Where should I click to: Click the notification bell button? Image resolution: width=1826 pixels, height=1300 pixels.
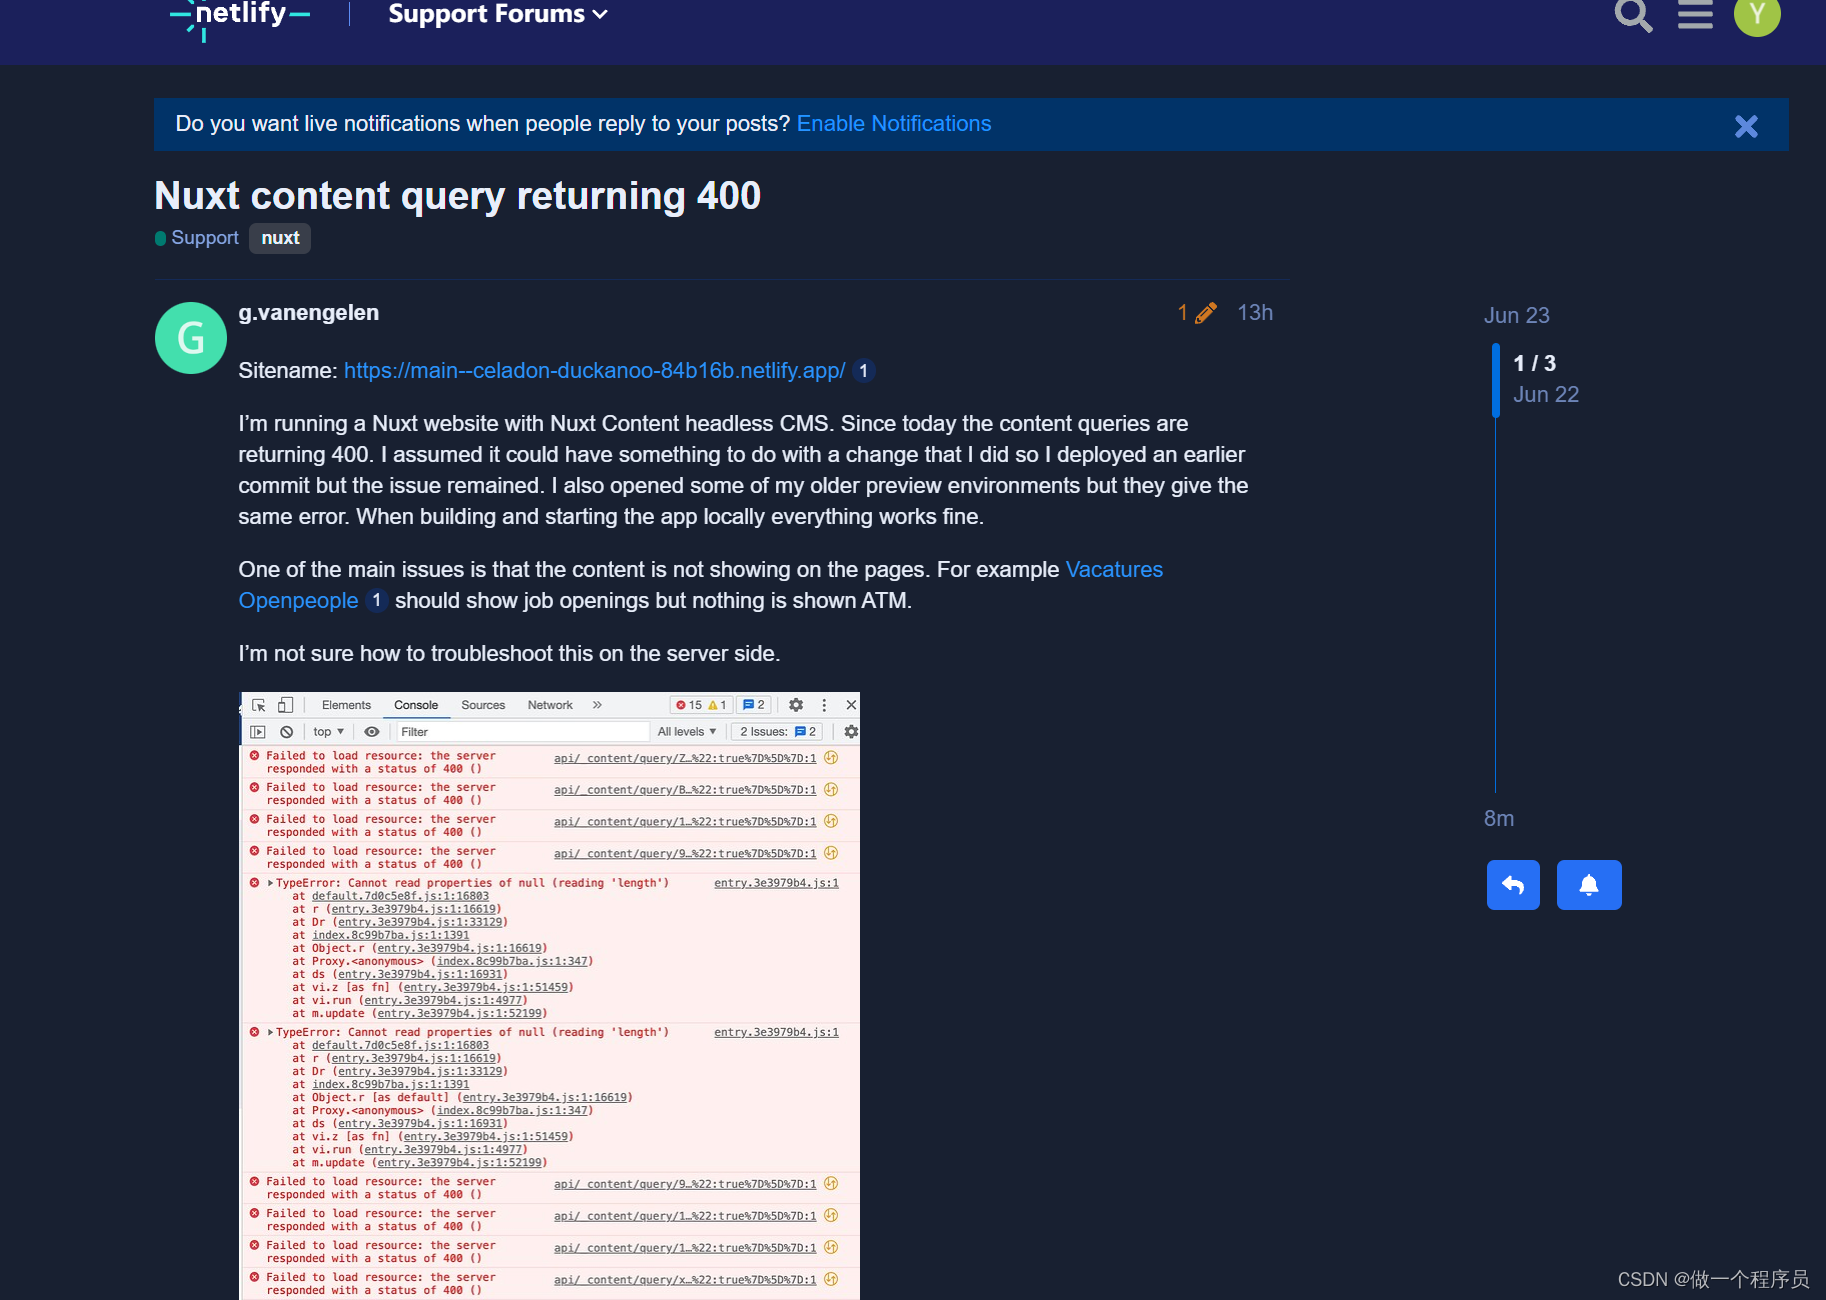pos(1589,885)
